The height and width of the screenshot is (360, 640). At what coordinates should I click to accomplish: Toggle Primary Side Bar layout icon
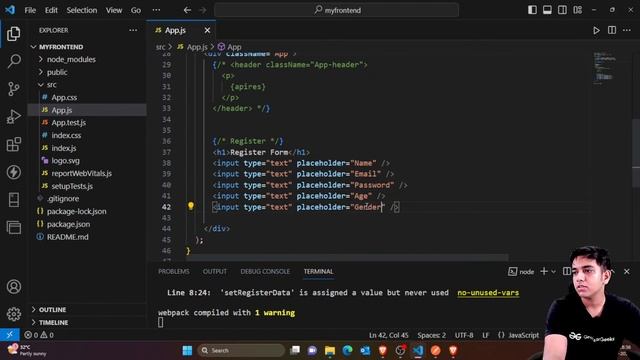coord(532,10)
